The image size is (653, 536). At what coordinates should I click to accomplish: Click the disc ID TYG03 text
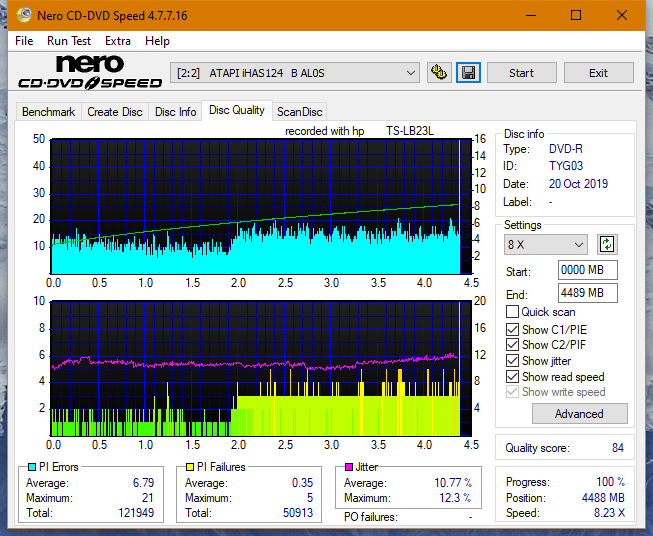click(566, 166)
